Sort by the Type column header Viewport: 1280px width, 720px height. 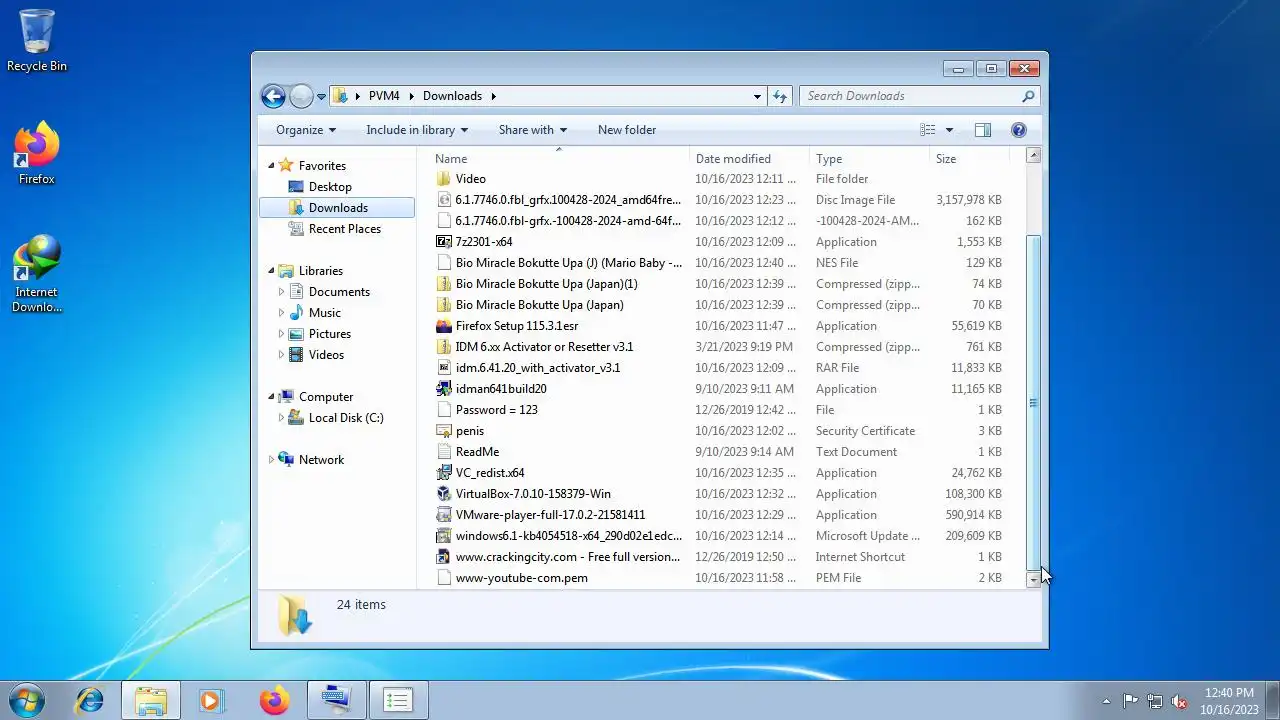[x=870, y=159]
